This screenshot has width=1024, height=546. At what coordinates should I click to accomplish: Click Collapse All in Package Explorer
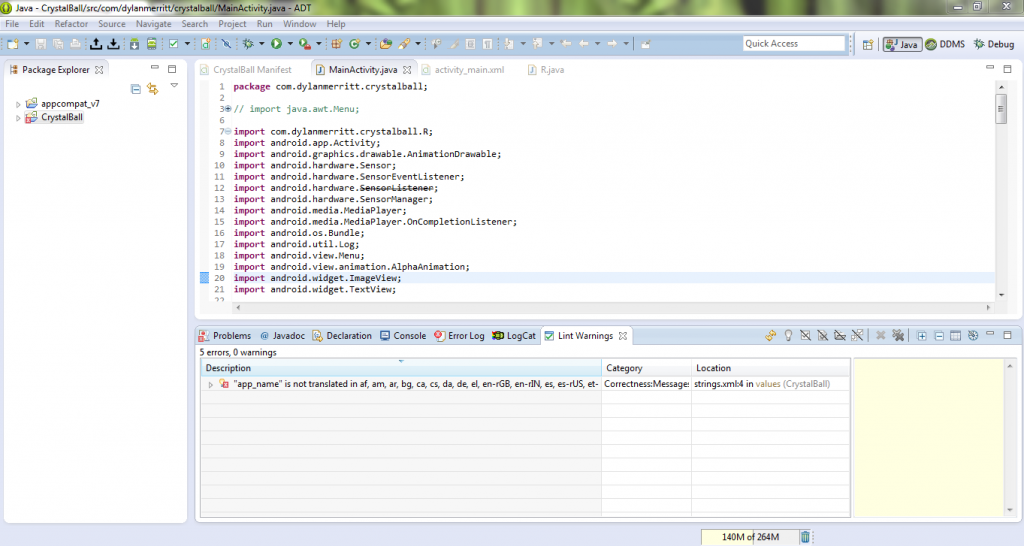[x=136, y=89]
